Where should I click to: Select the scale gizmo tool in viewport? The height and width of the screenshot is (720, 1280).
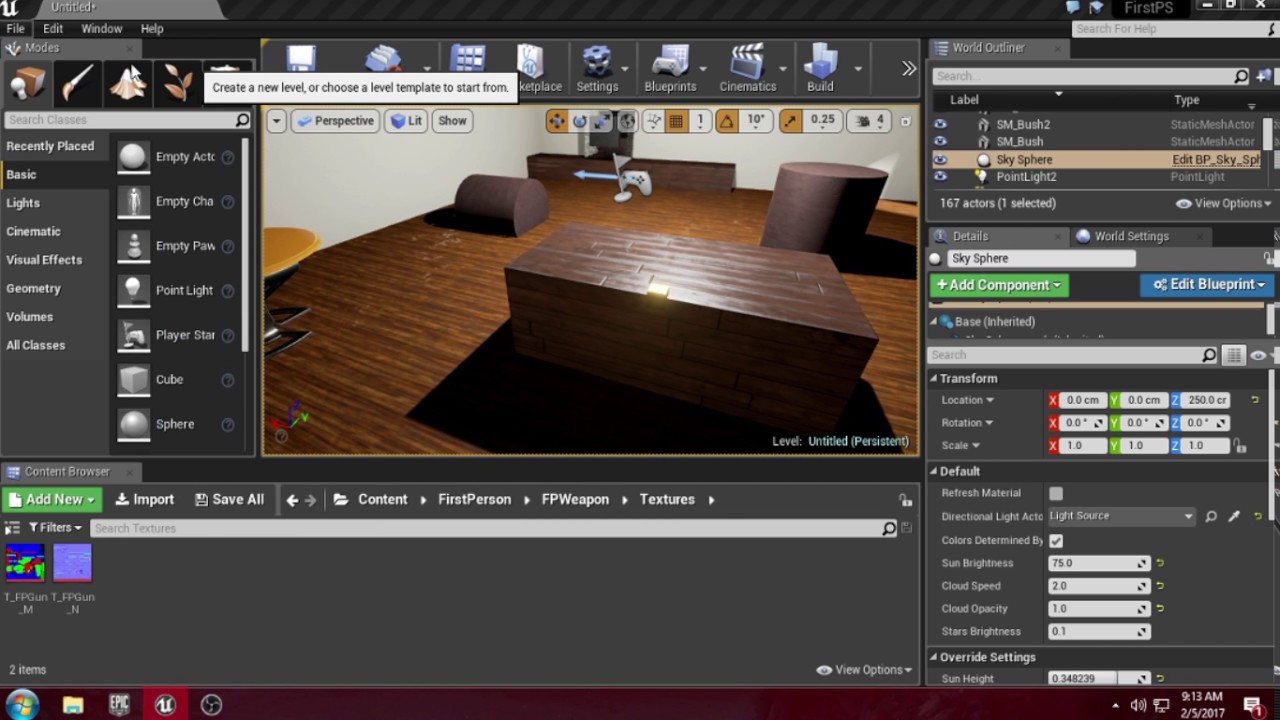coord(602,121)
